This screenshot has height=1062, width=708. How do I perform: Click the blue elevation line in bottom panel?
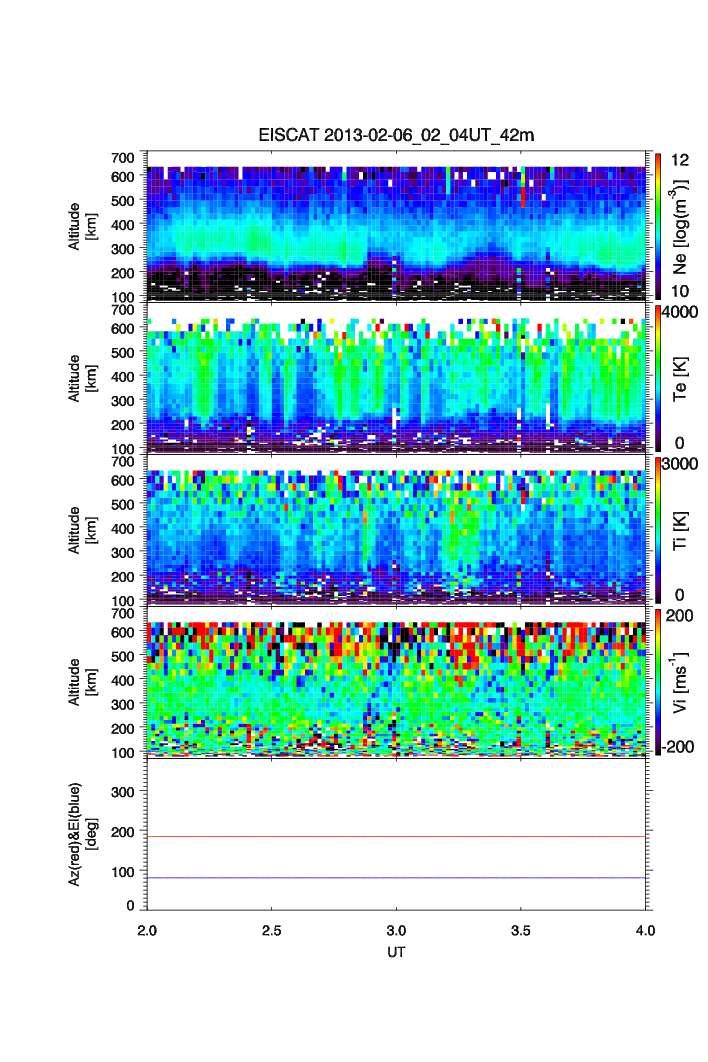396,878
